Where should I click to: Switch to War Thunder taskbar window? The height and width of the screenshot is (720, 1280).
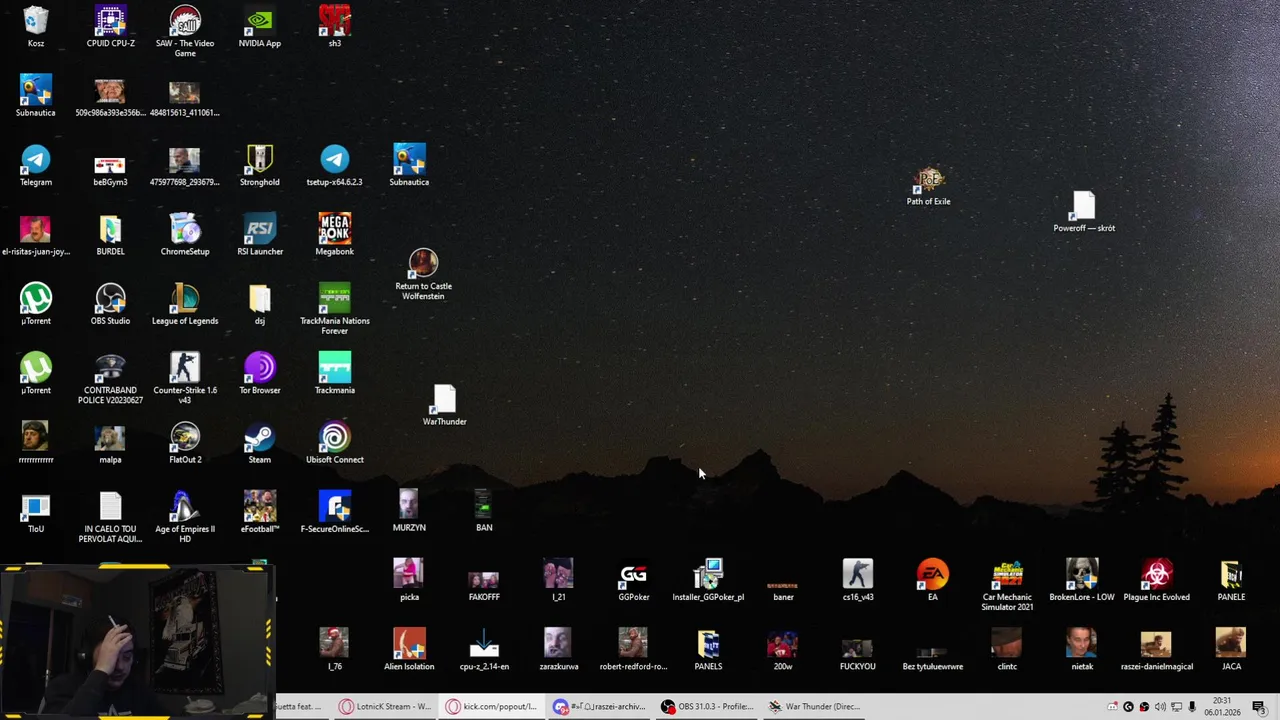815,706
